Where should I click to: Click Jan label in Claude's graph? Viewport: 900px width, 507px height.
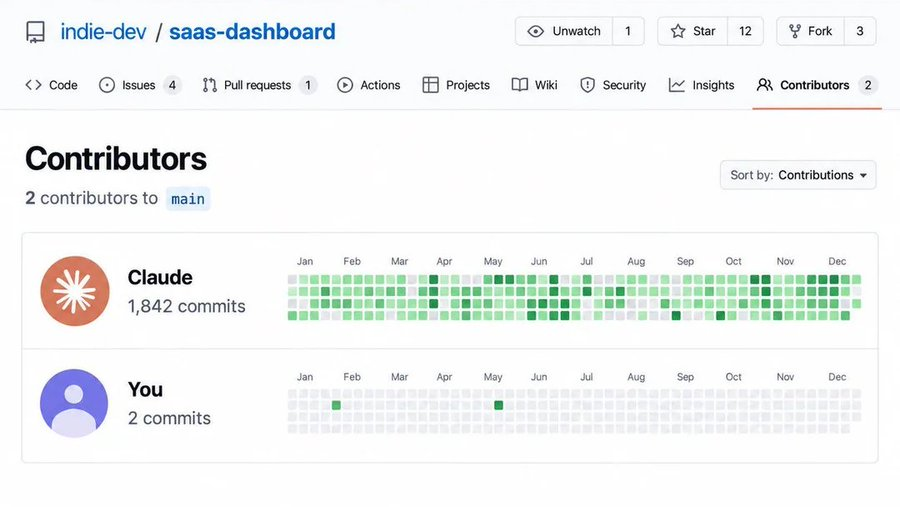[305, 261]
